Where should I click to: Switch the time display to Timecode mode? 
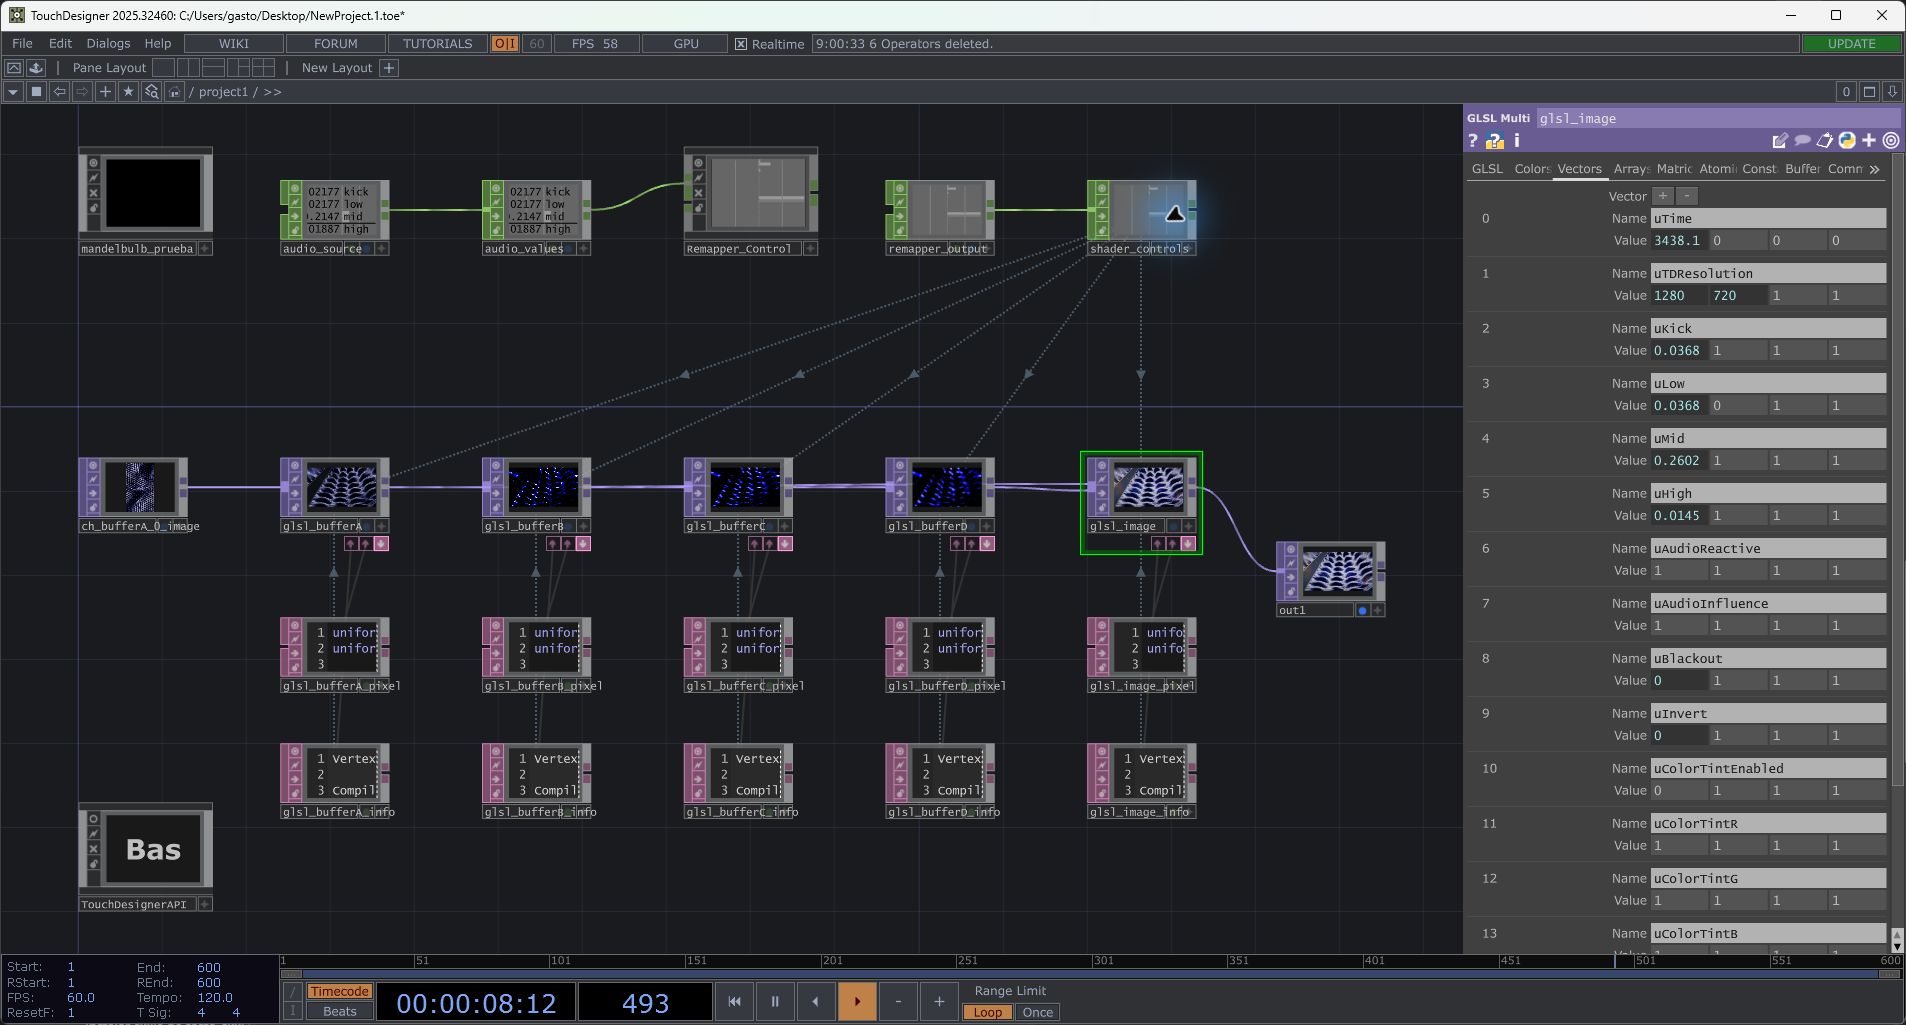pyautogui.click(x=339, y=991)
